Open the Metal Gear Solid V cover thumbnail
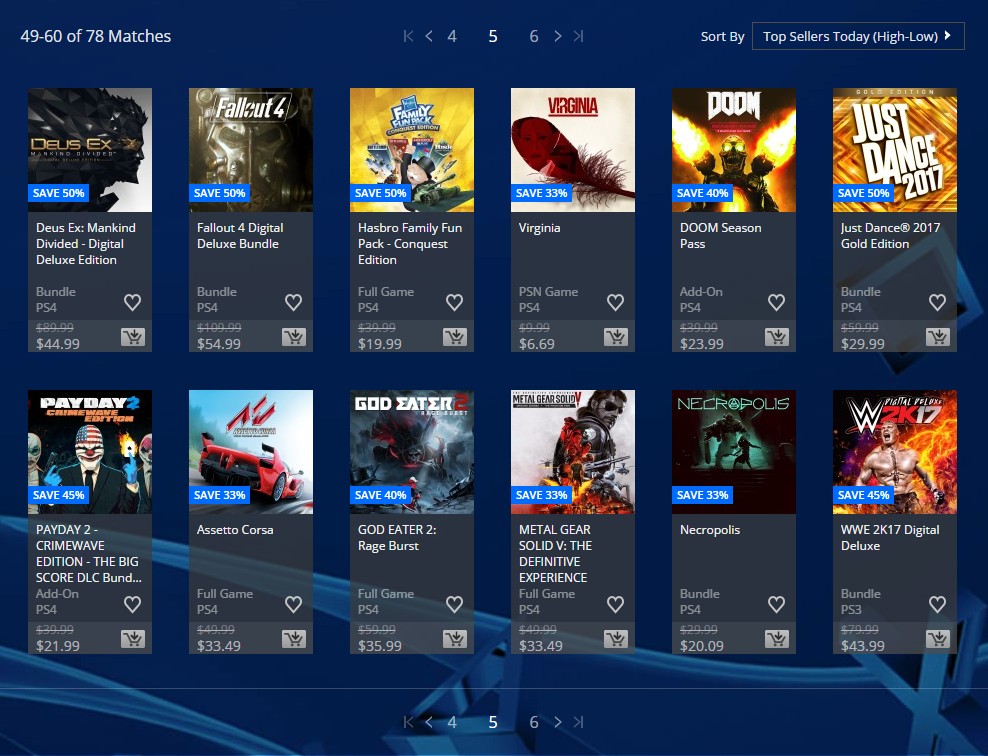 572,451
